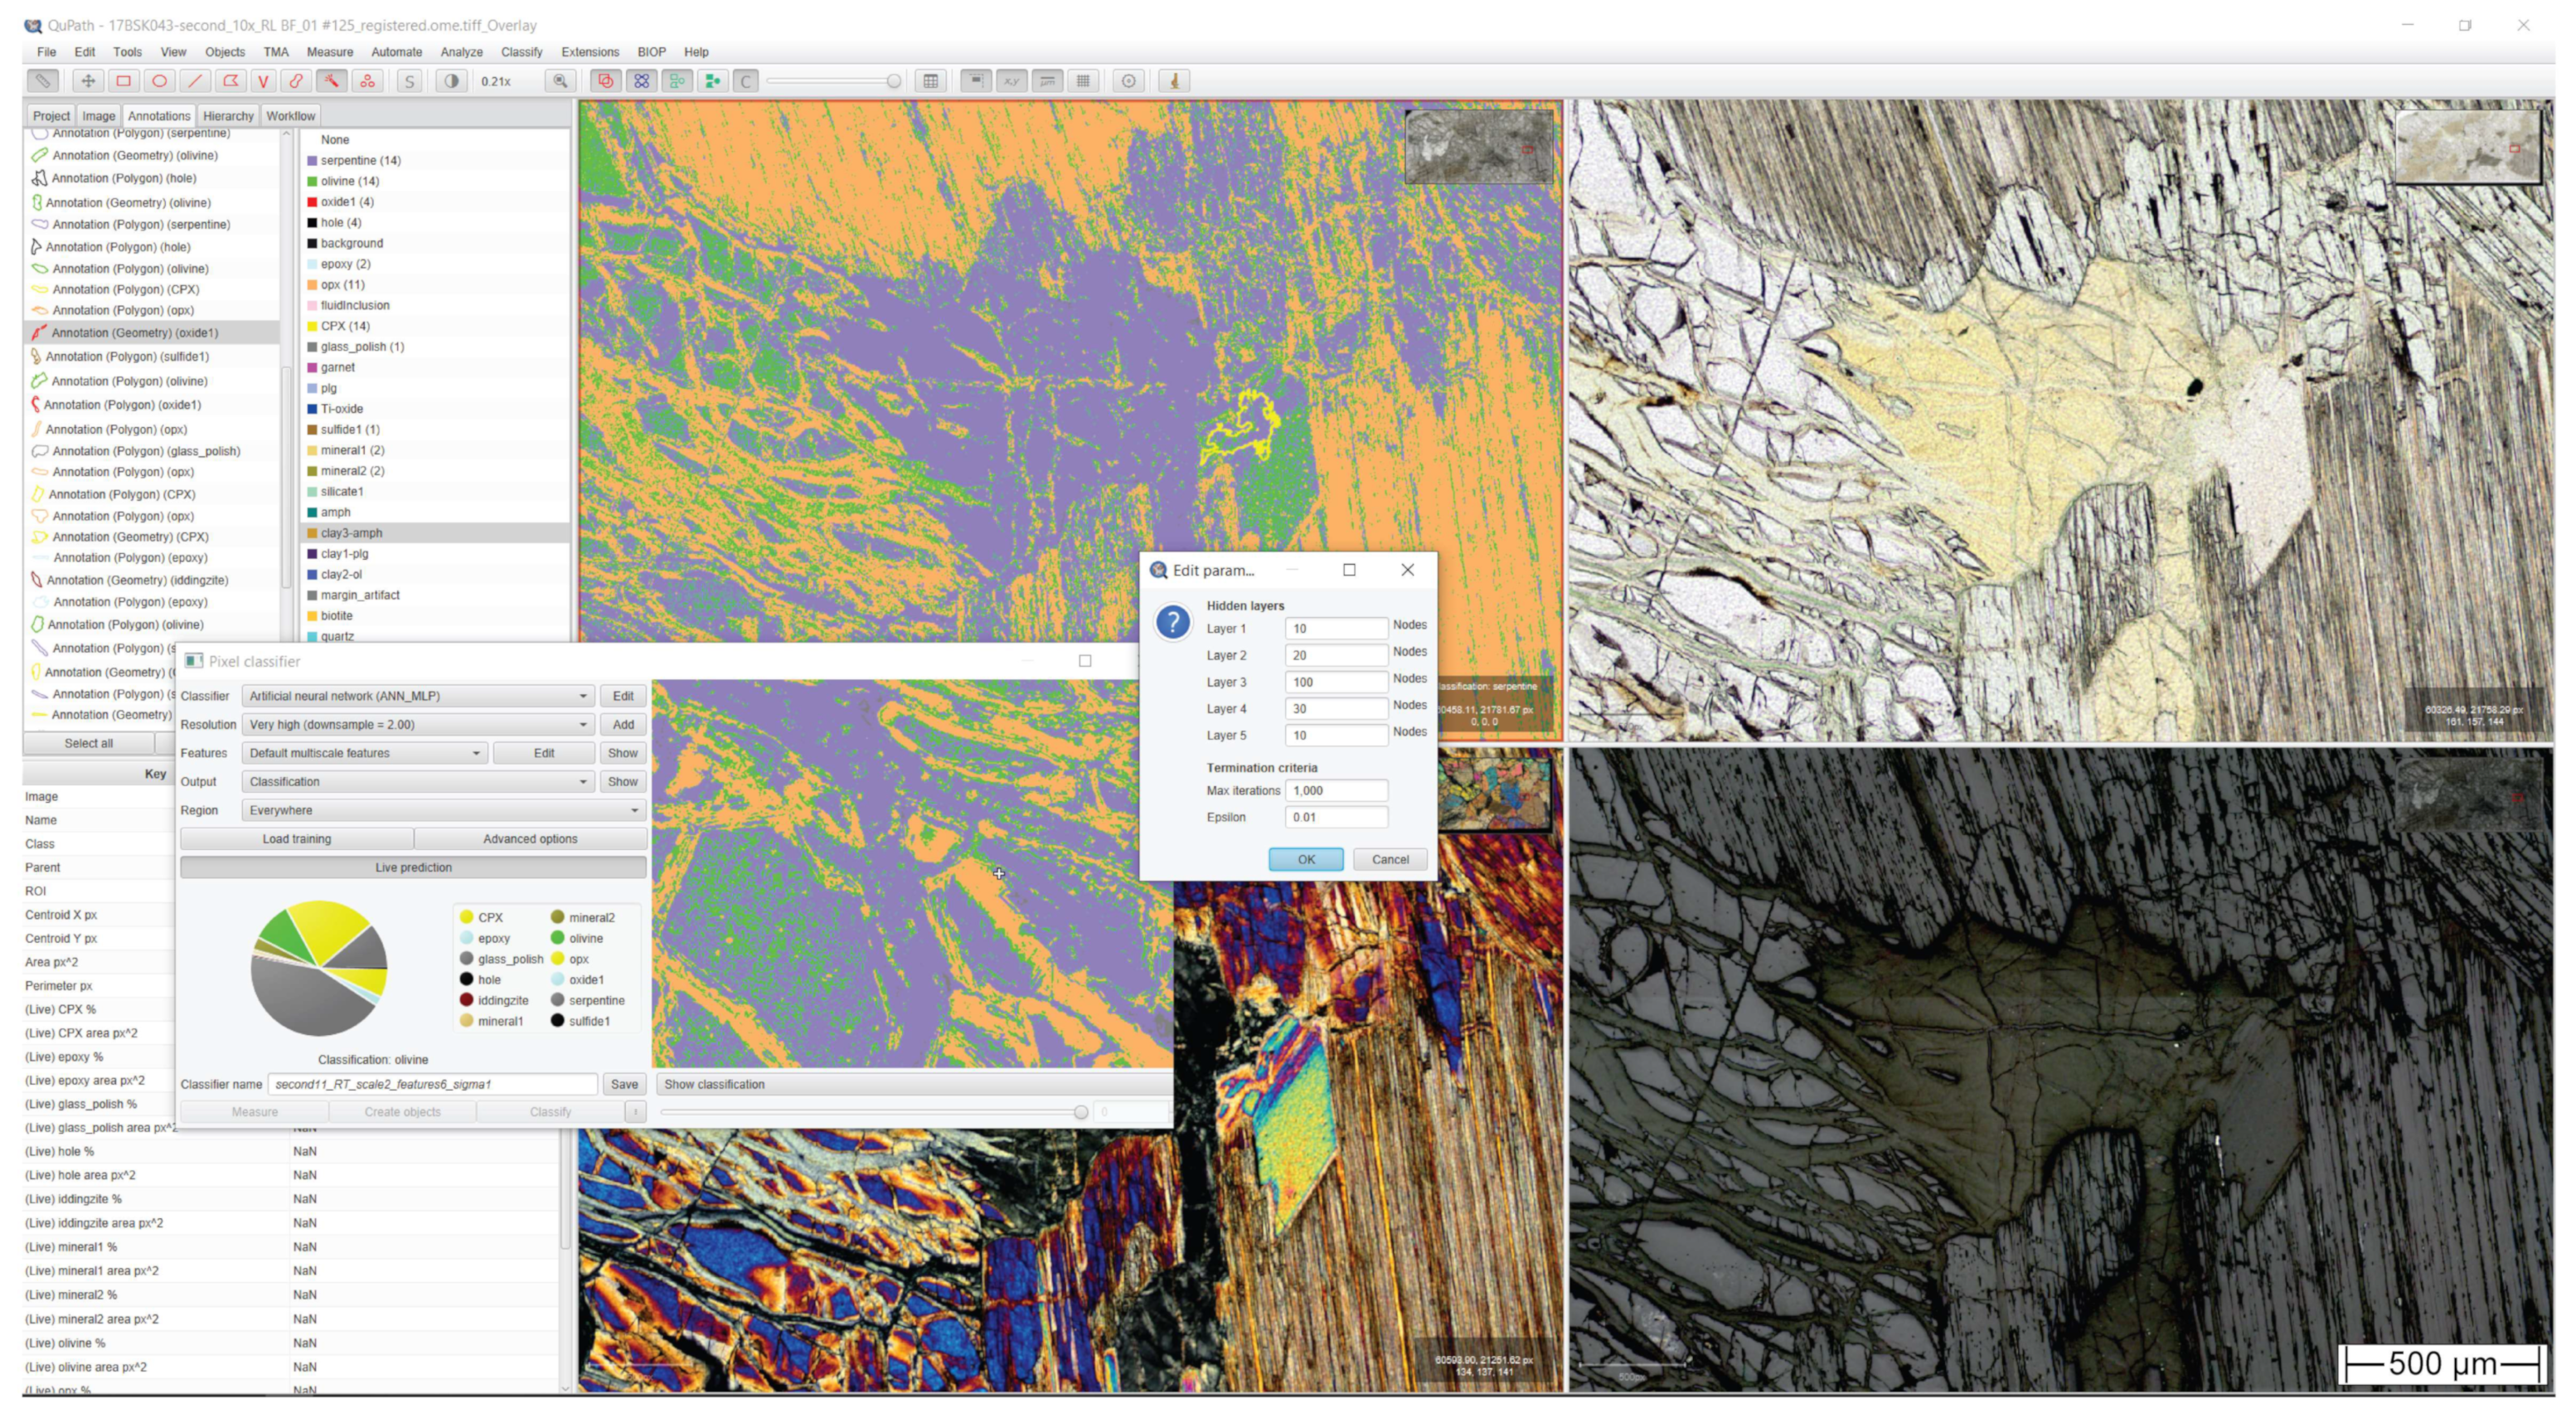Select the Wand tool

(332, 81)
